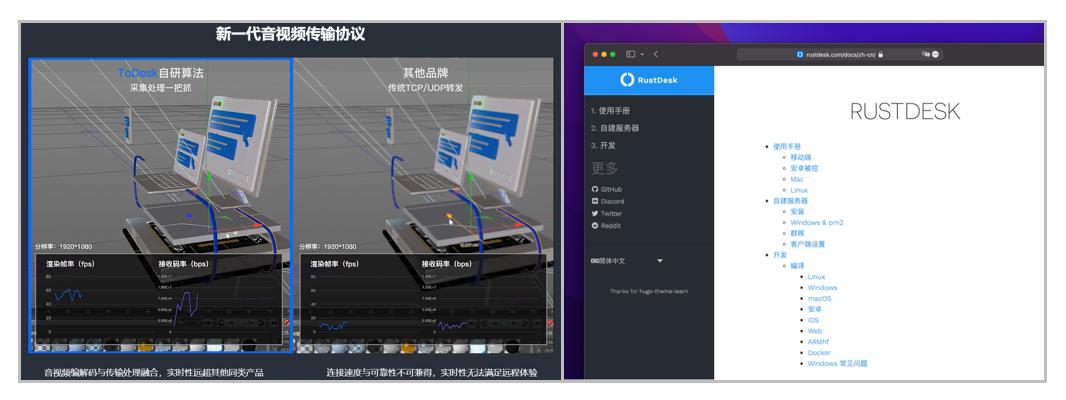Open the 开发 link in page contents
Screen dimensions: 1066x400
780,255
